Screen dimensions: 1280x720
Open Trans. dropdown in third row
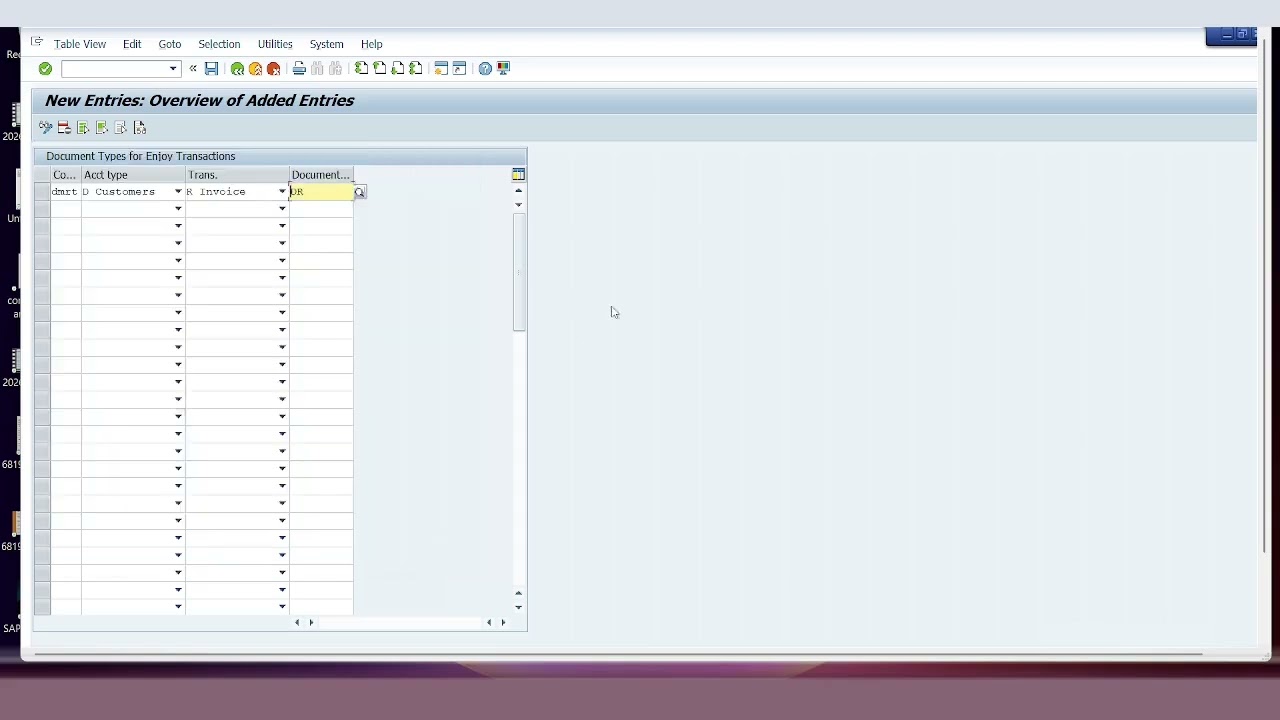tap(282, 226)
